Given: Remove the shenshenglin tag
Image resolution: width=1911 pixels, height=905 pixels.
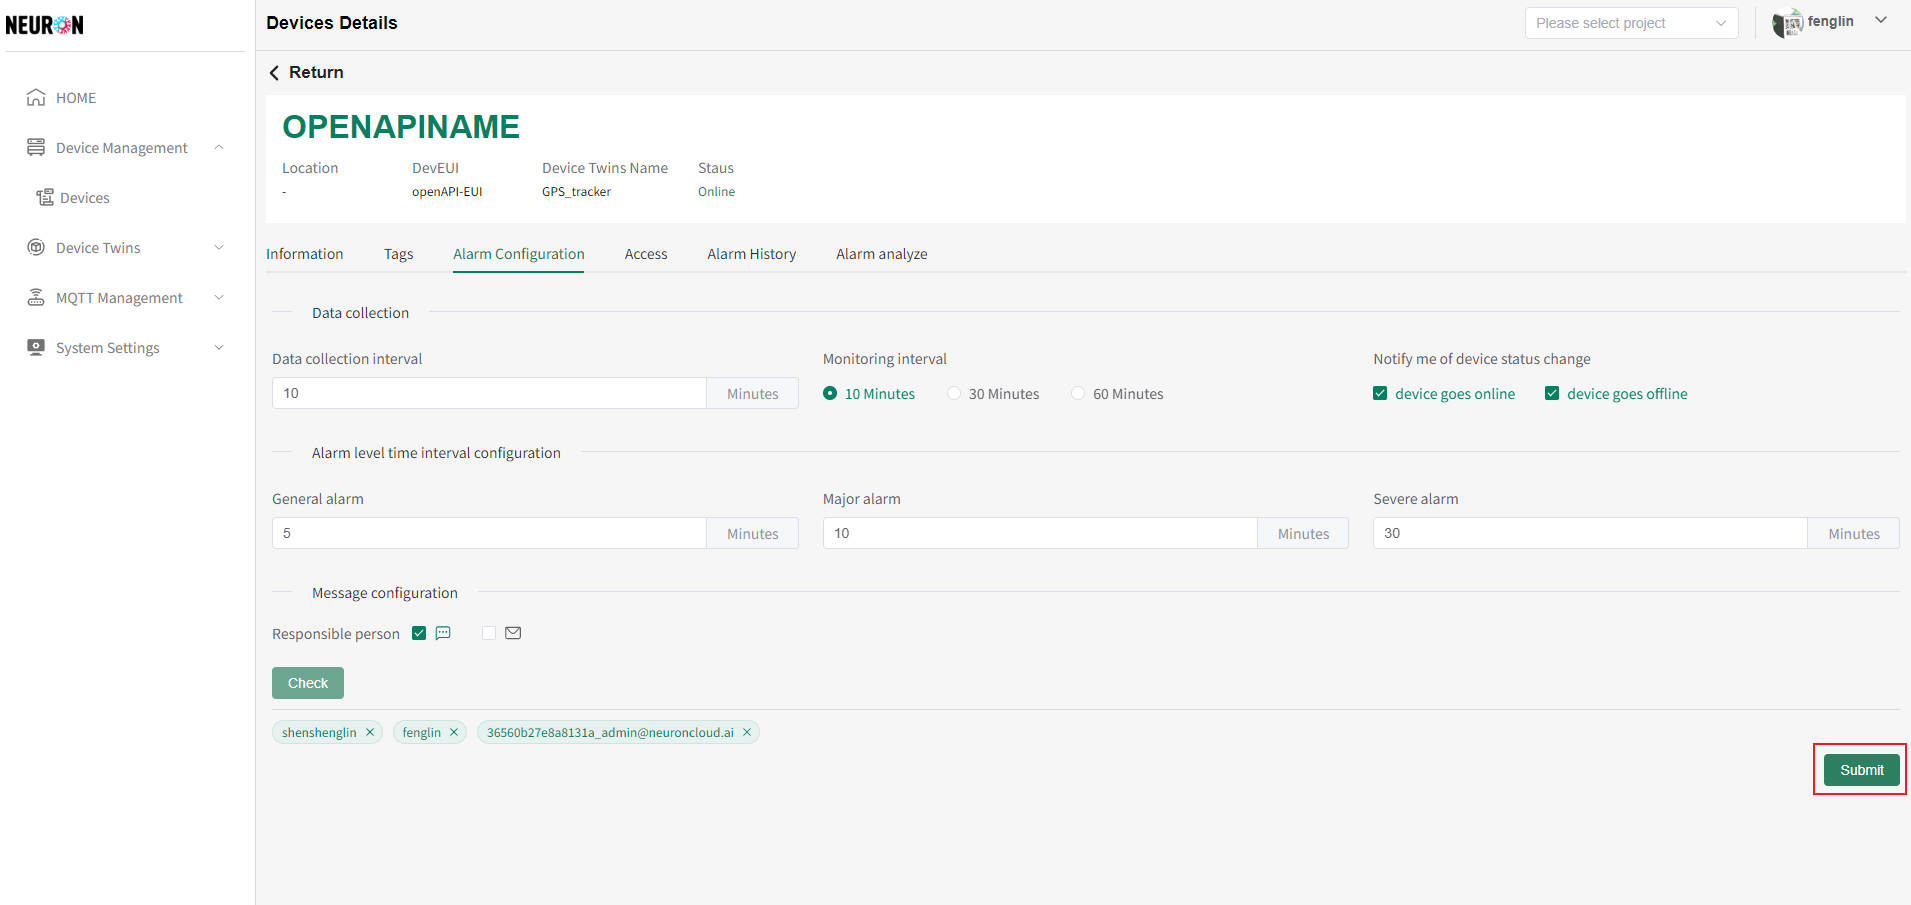Looking at the screenshot, I should (x=370, y=733).
